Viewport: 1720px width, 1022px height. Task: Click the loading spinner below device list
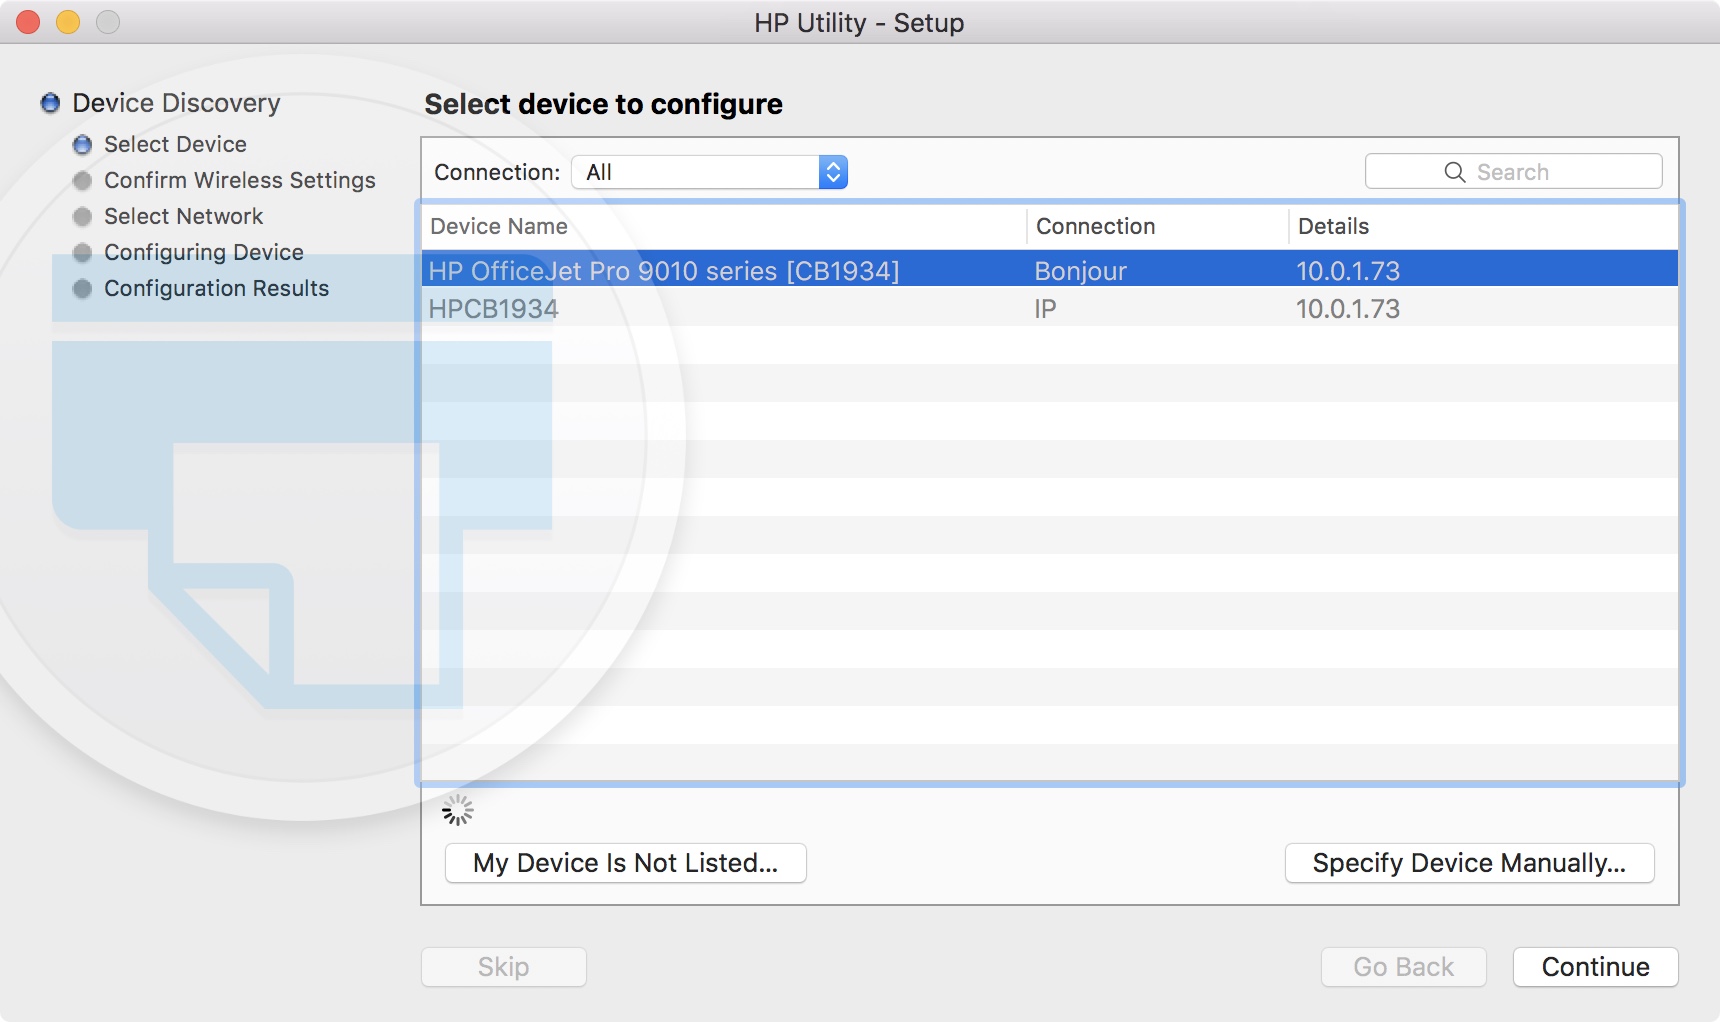(458, 810)
